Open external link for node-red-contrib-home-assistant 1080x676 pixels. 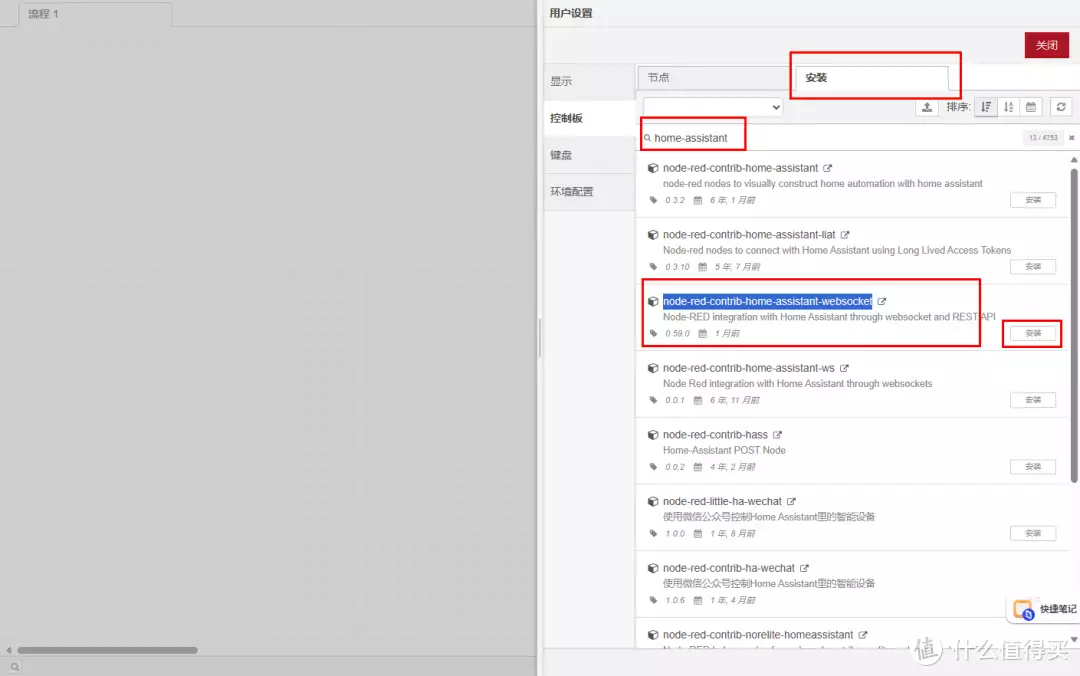tap(827, 168)
